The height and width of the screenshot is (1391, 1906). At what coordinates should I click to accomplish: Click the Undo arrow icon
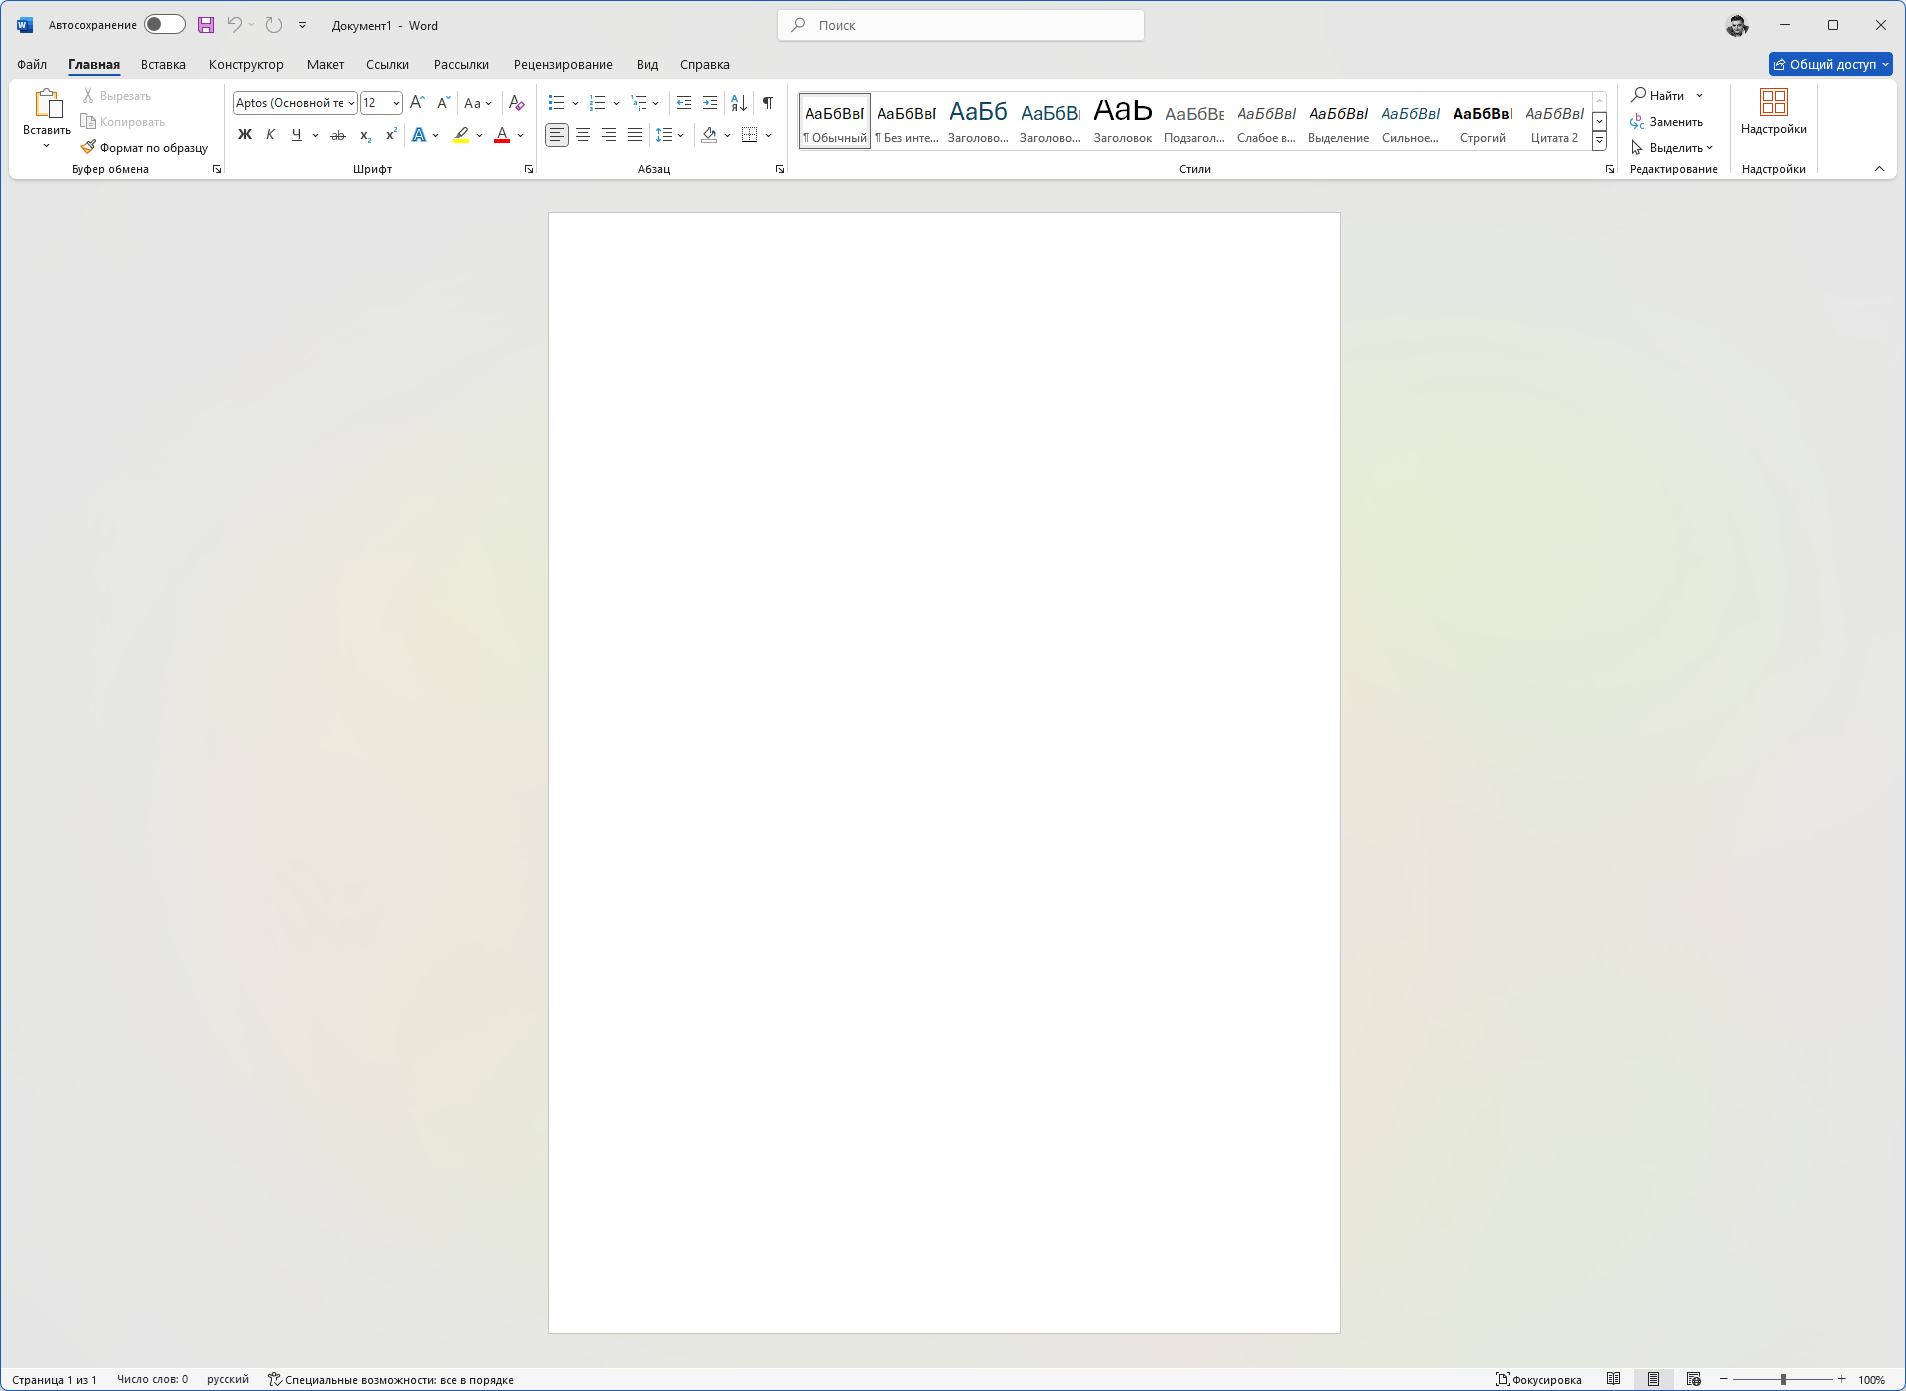pos(234,25)
